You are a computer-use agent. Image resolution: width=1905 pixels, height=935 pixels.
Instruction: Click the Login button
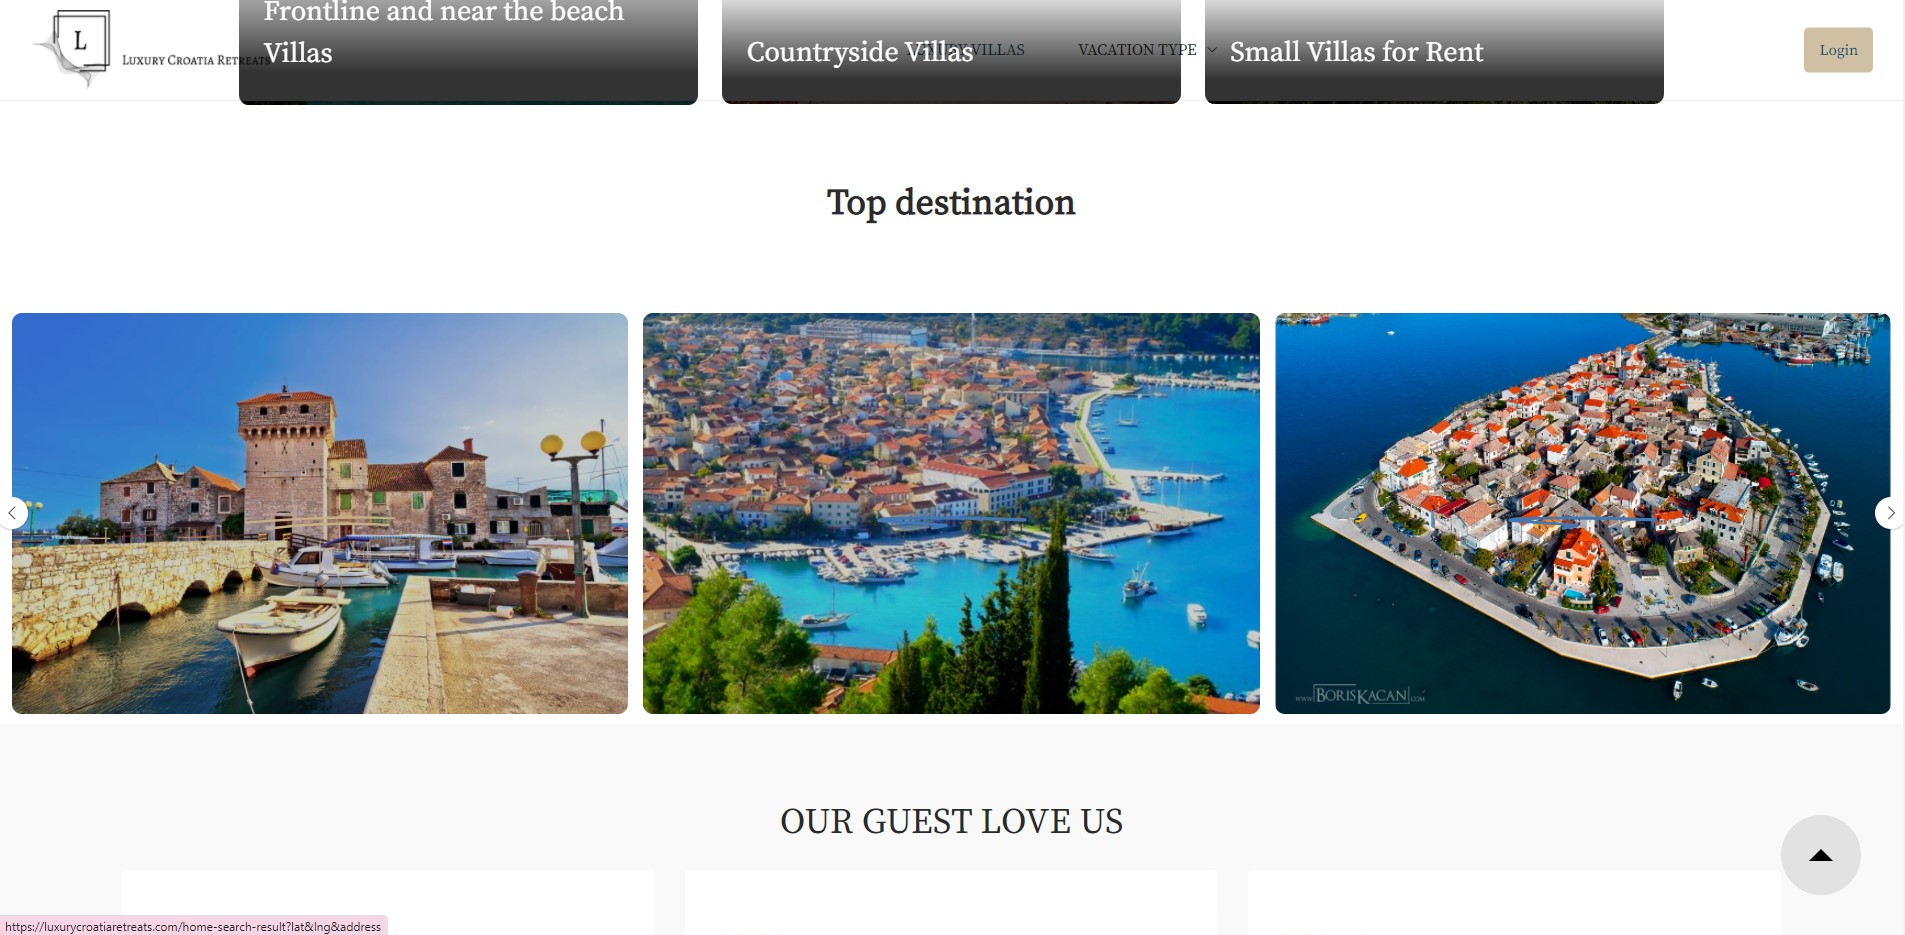[1838, 50]
